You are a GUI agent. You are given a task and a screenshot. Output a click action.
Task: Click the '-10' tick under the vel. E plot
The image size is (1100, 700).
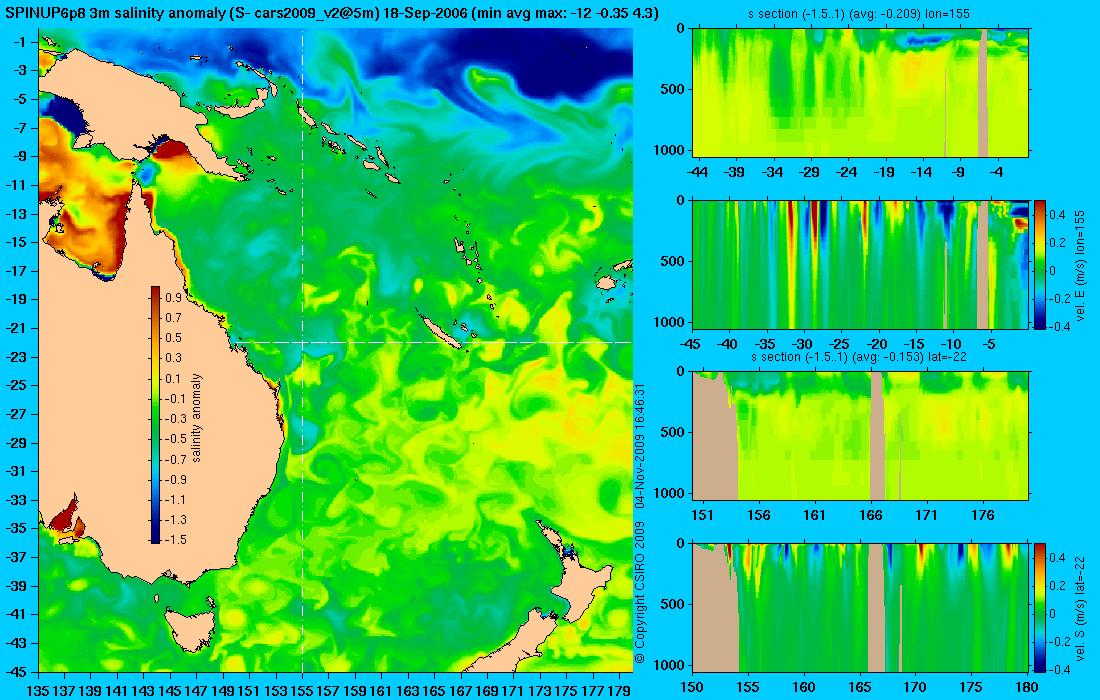(951, 344)
